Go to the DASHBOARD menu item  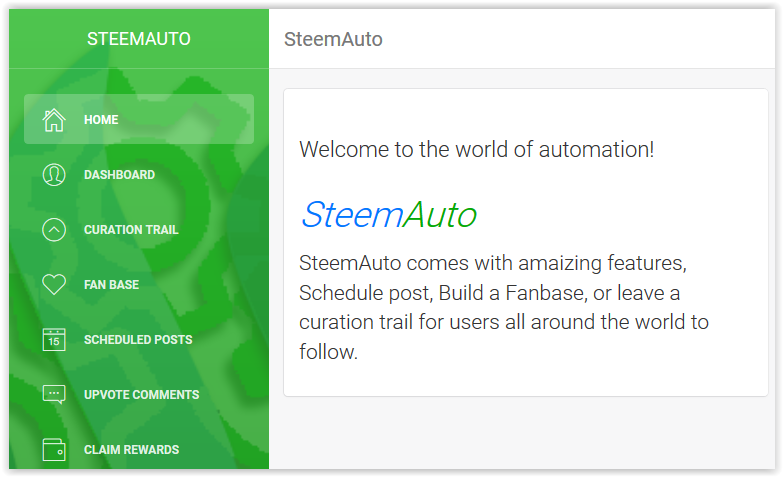[119, 175]
